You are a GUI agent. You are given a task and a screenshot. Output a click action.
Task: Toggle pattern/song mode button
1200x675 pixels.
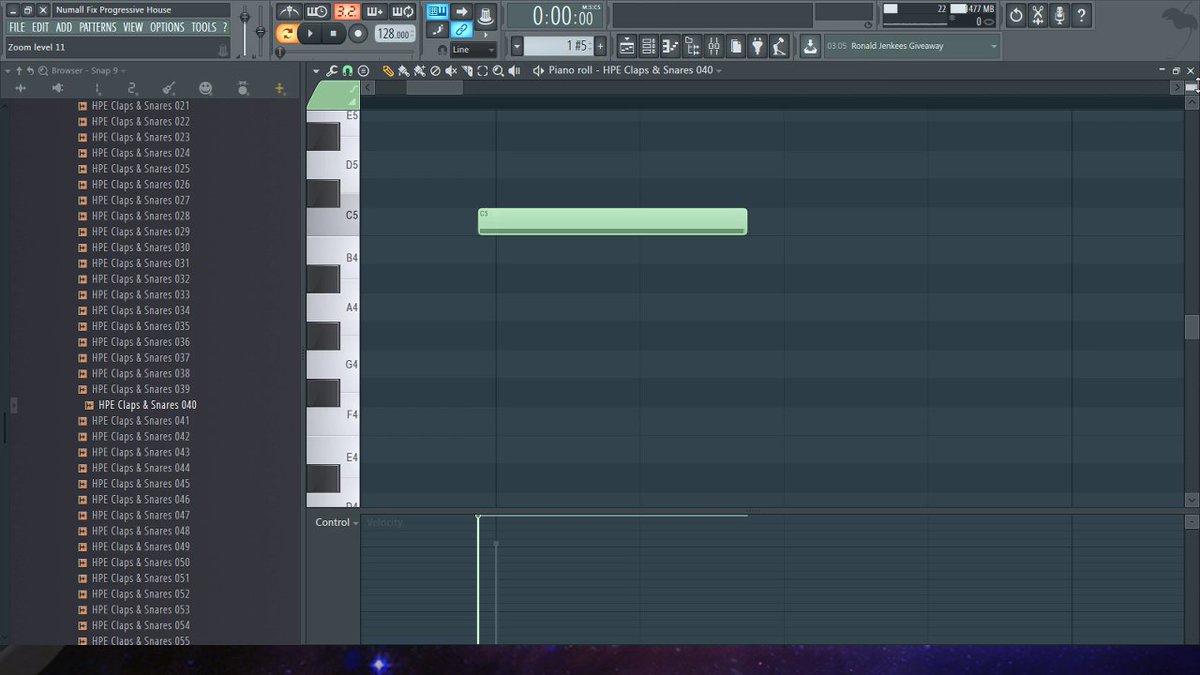coord(287,33)
